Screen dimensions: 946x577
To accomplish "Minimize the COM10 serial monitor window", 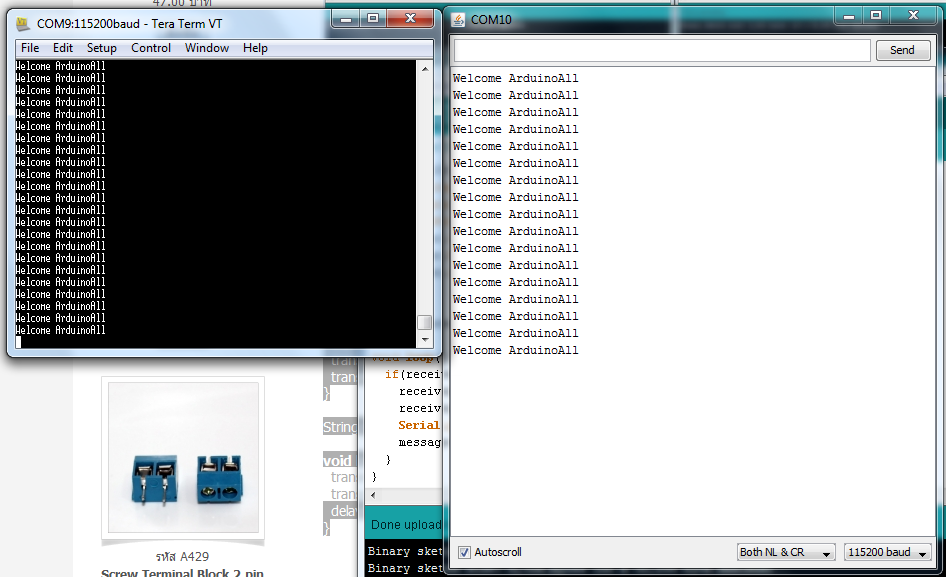I will click(x=848, y=16).
